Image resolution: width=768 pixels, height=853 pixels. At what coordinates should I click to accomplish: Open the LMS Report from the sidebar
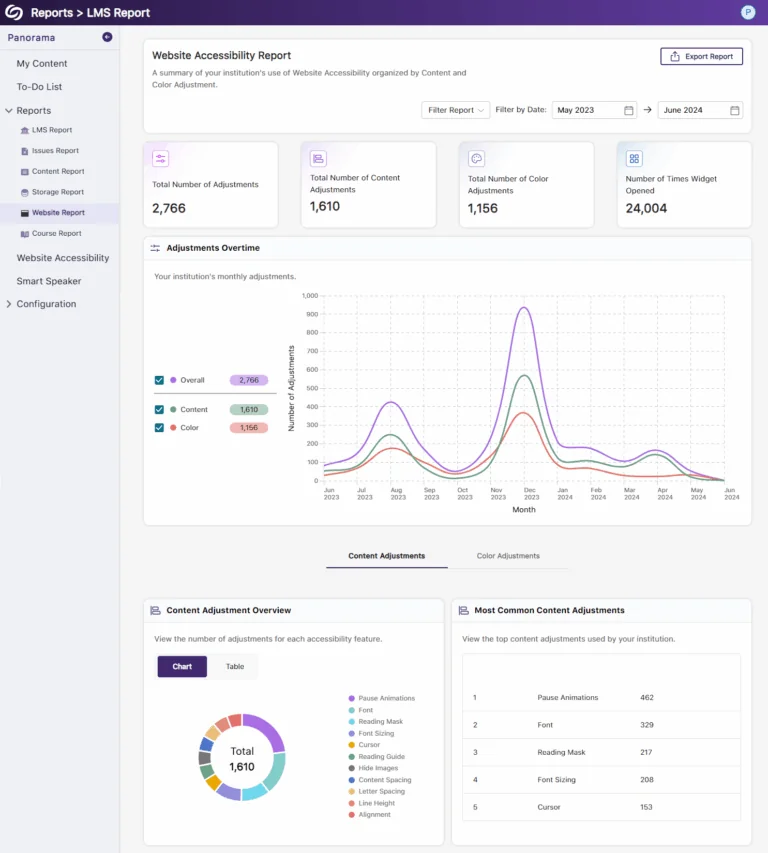point(60,130)
